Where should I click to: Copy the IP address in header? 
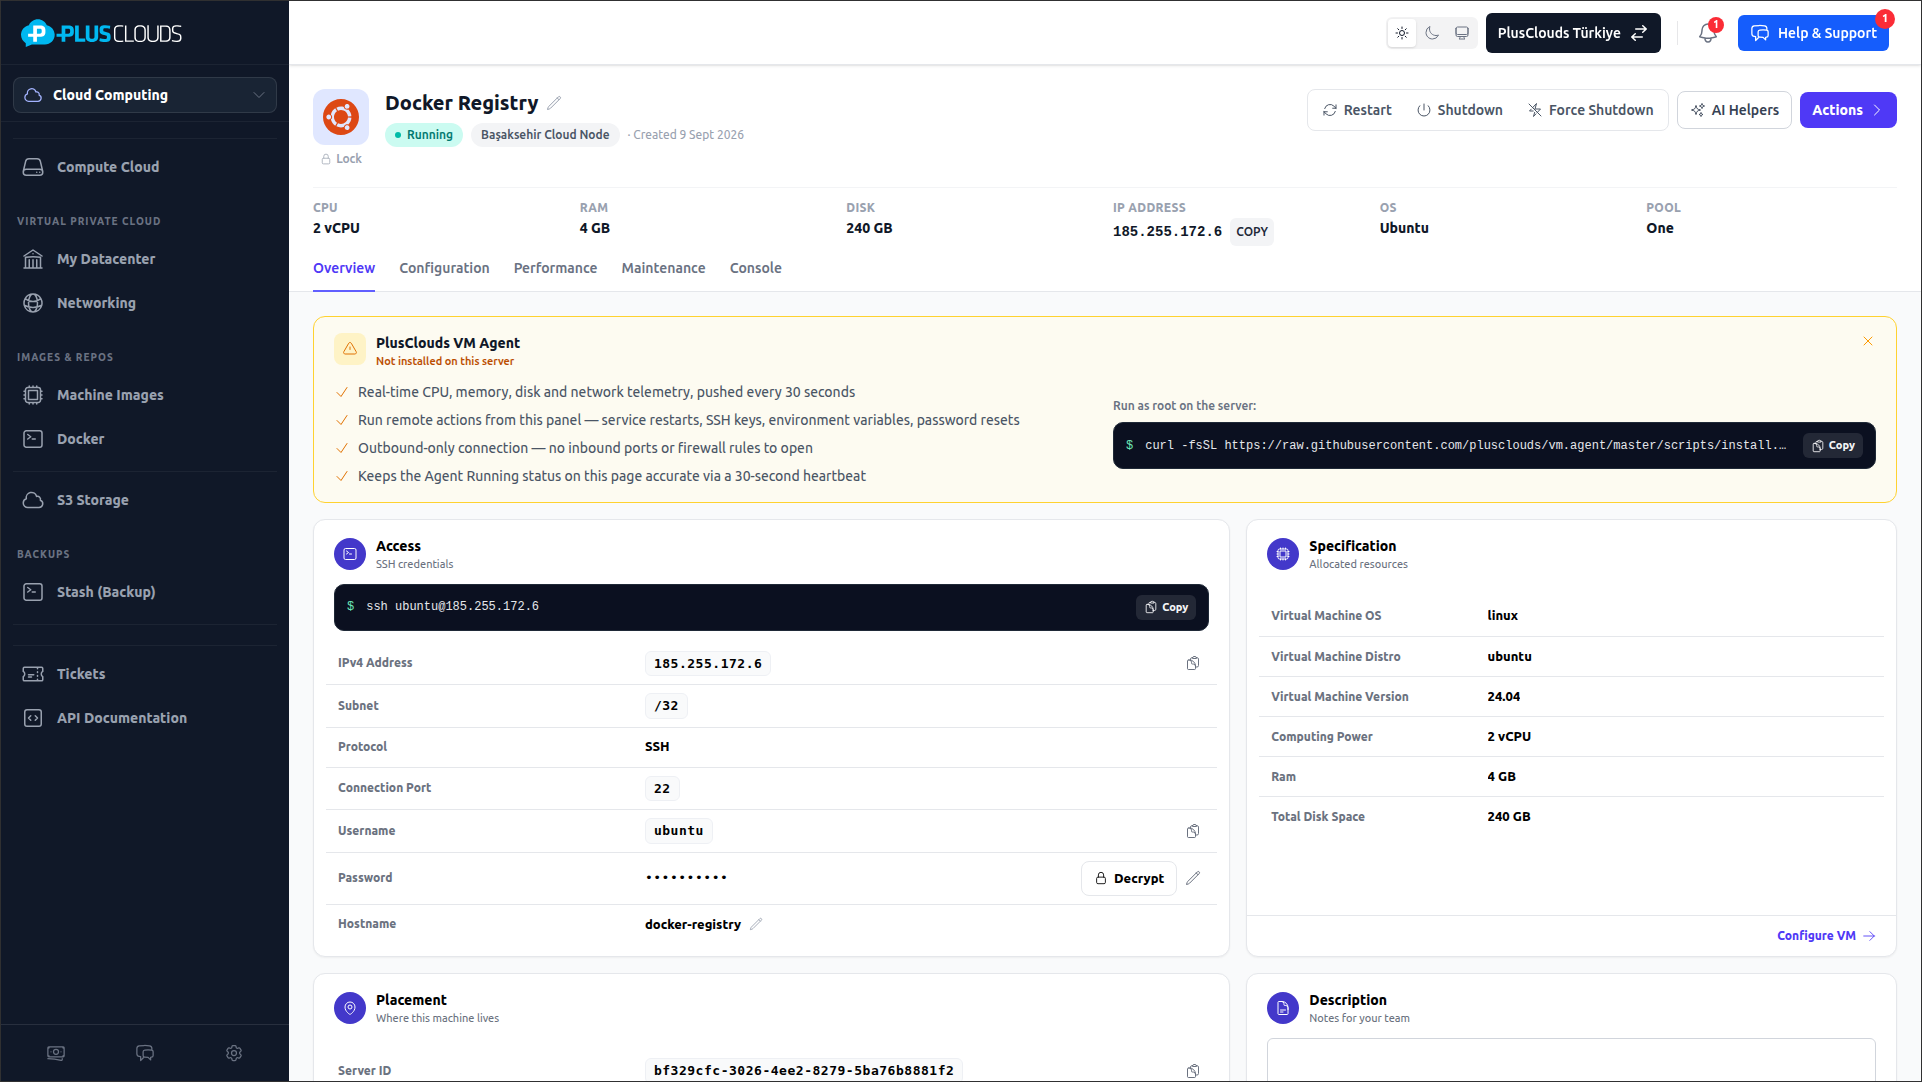[x=1252, y=231]
